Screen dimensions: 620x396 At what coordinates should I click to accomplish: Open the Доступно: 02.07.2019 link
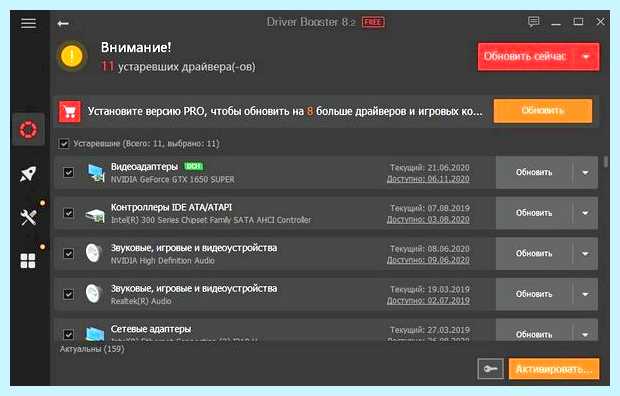tap(428, 301)
